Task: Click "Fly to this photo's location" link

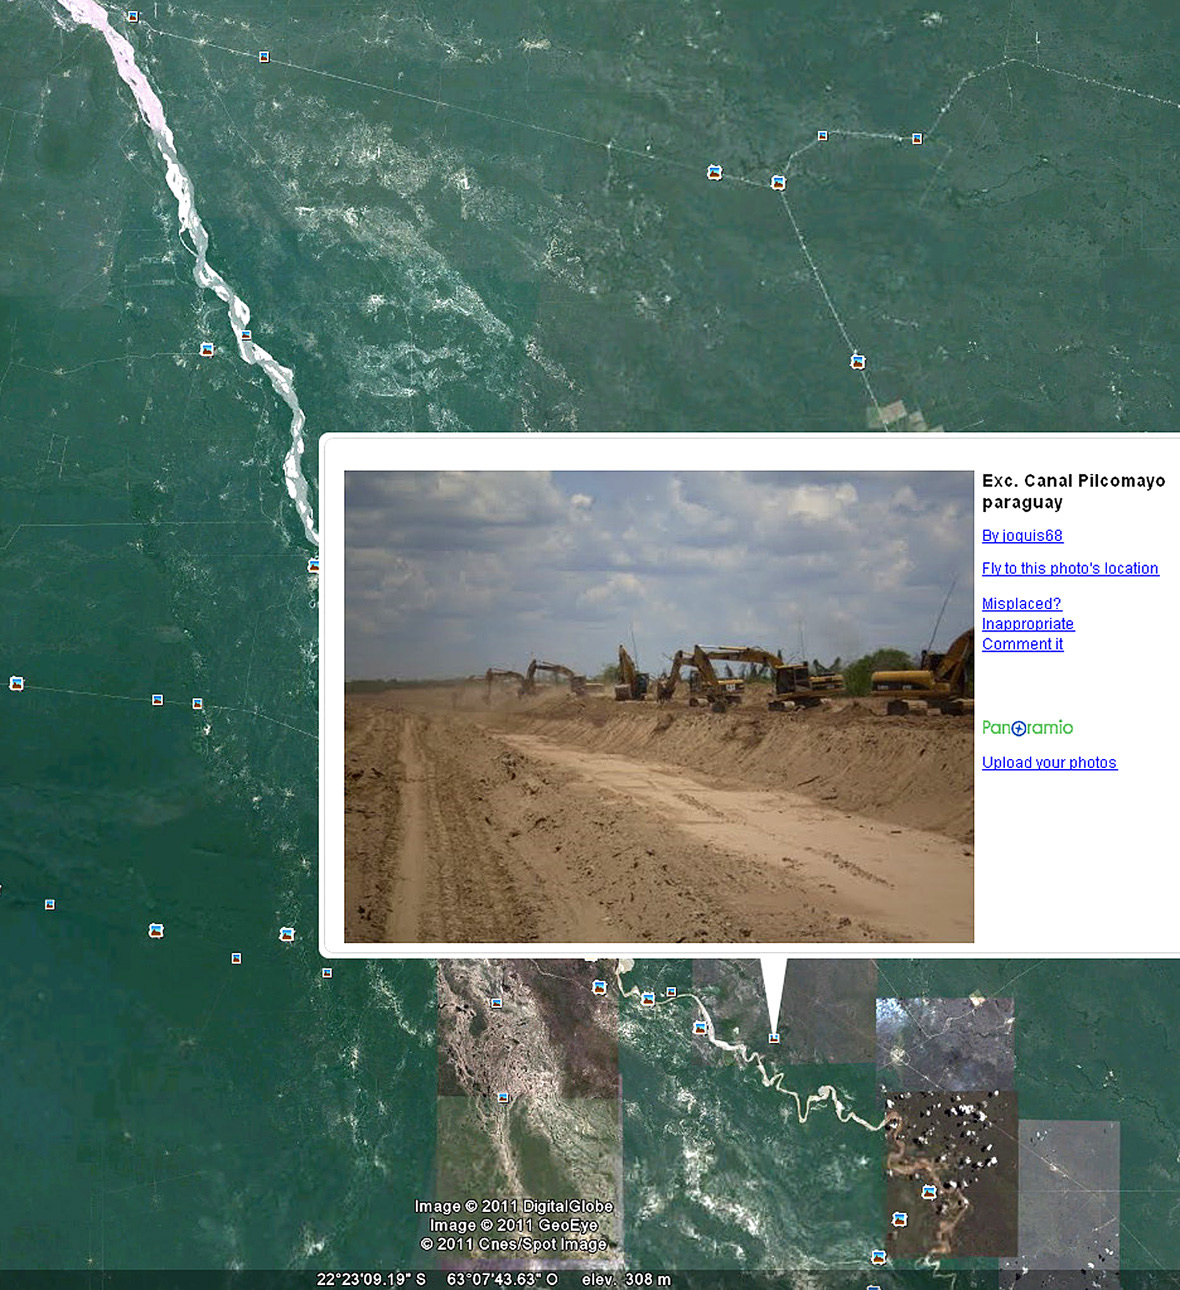Action: pos(1069,568)
